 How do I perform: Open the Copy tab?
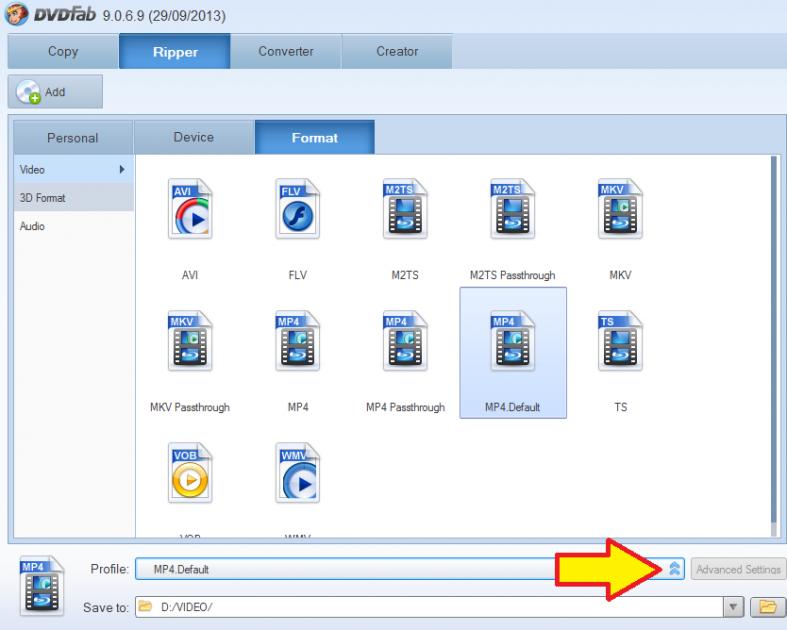point(63,51)
